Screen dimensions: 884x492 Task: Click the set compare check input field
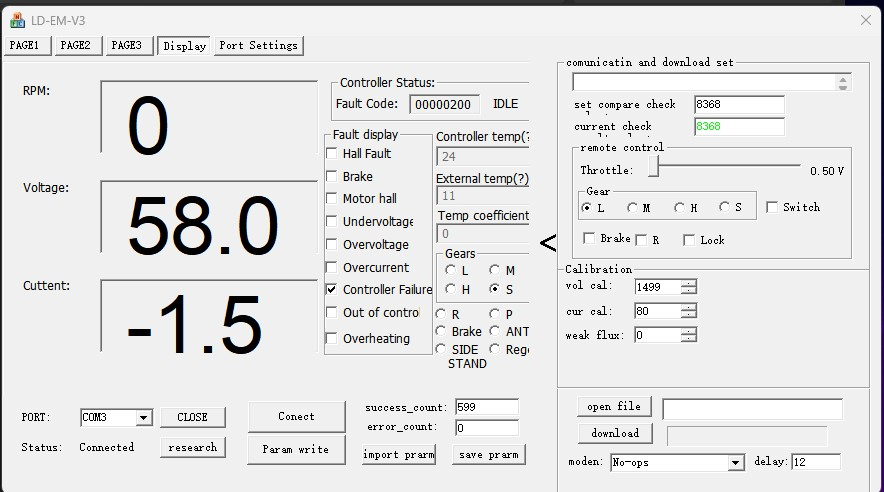[x=738, y=105]
